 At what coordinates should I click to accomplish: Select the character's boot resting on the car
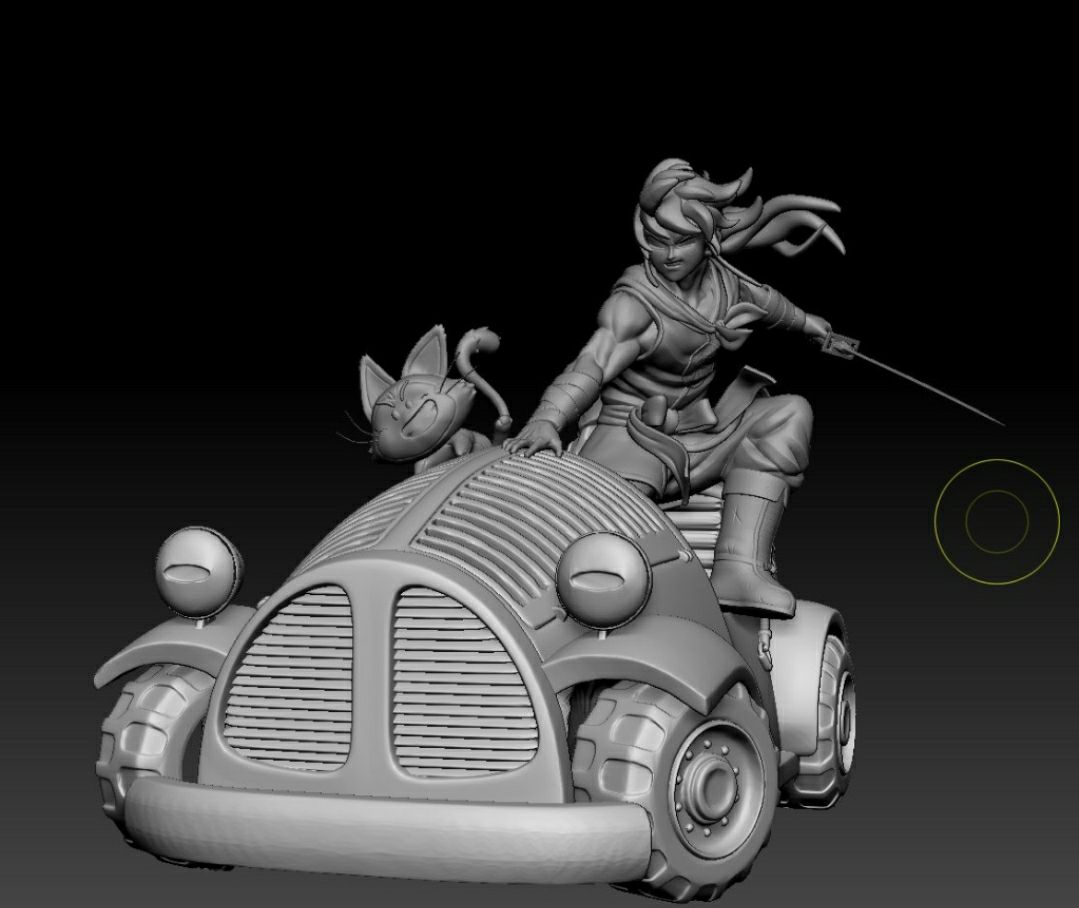752,545
